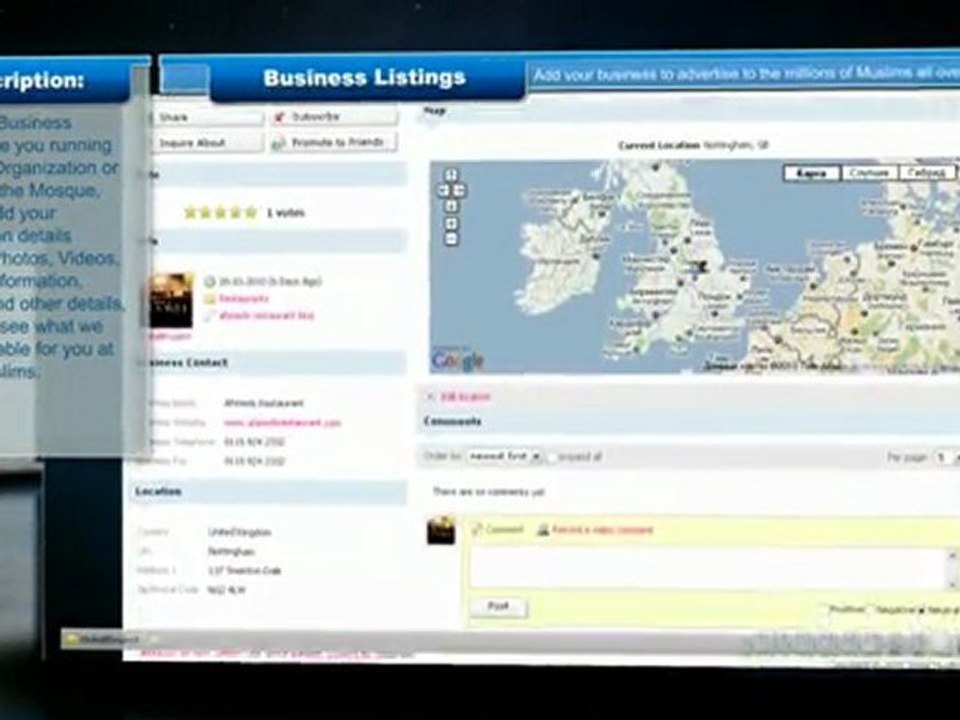This screenshot has width=960, height=720.
Task: Open Inquire About button
Action: 206,143
